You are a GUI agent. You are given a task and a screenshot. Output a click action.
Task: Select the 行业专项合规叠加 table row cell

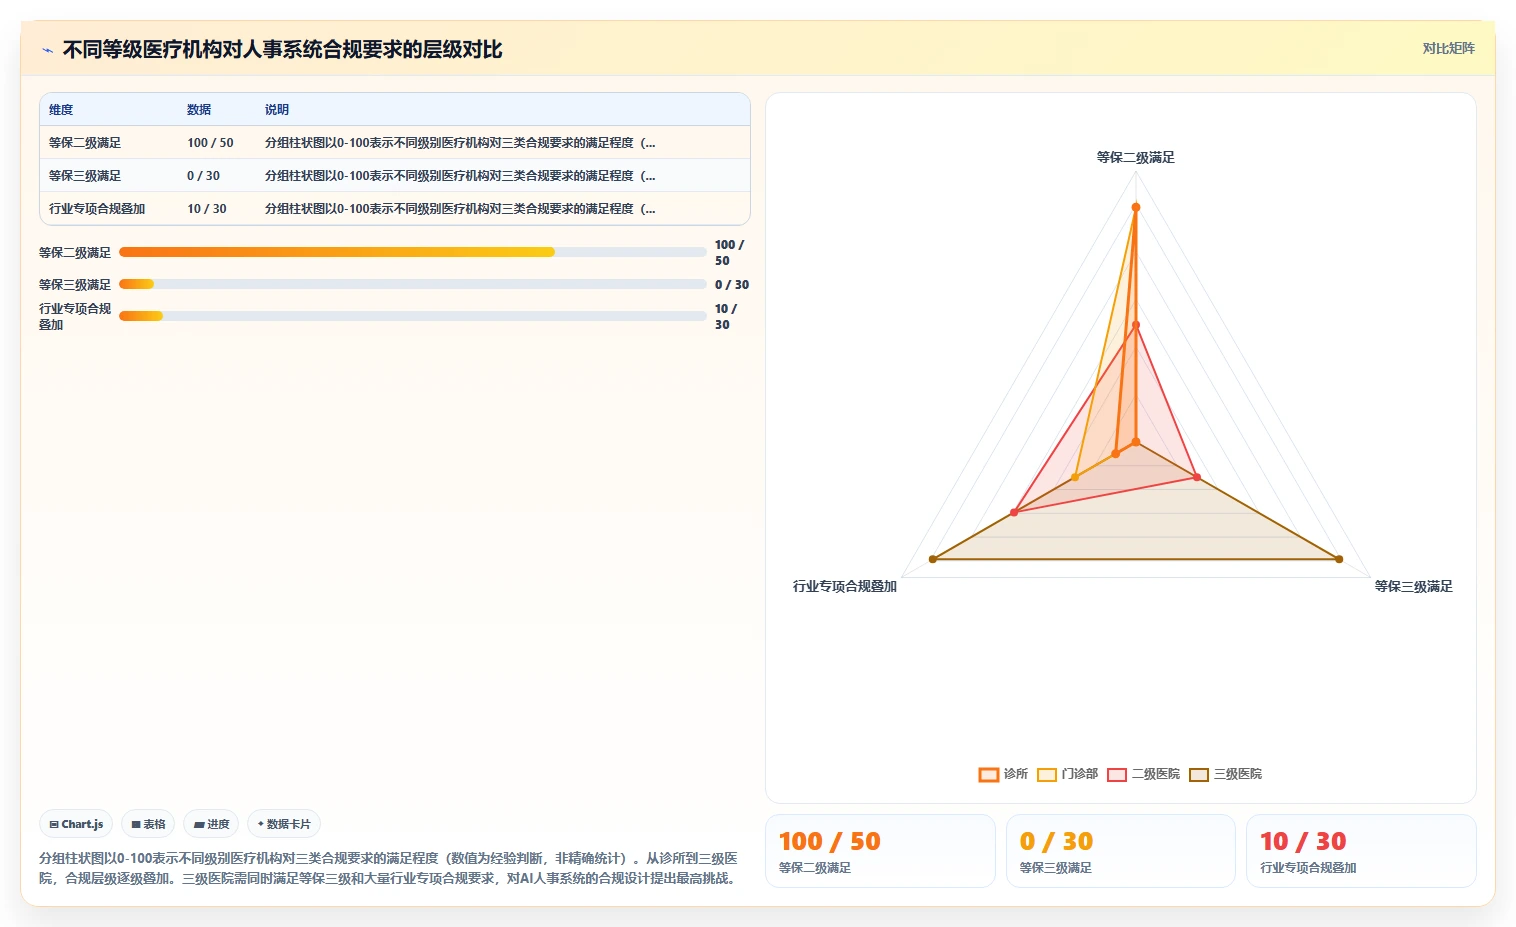point(97,209)
